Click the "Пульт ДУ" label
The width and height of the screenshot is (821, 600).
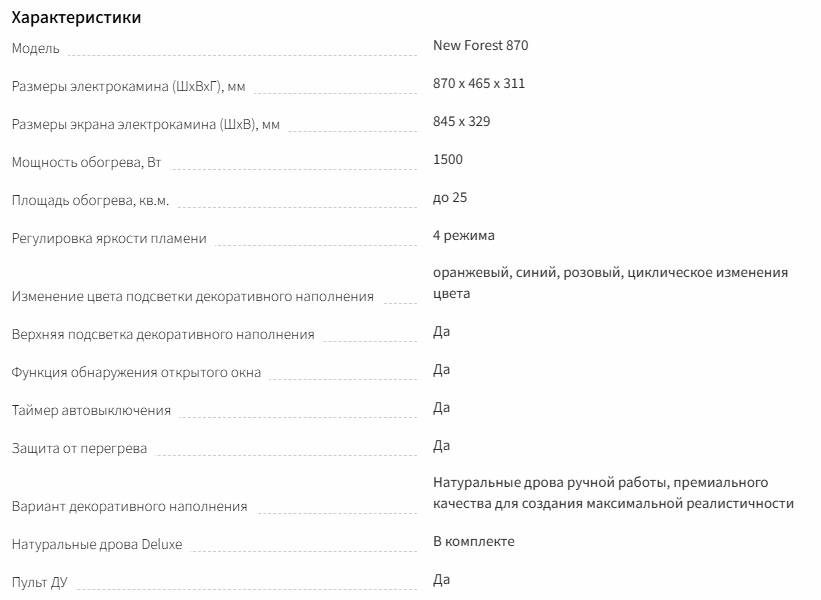point(39,582)
